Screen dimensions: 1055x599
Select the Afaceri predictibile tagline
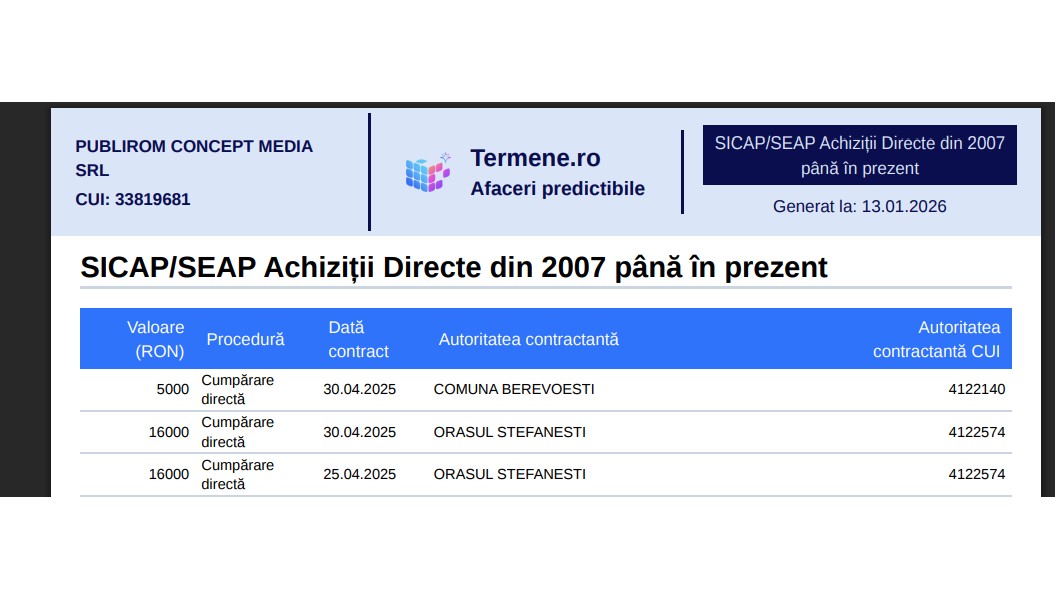click(557, 189)
